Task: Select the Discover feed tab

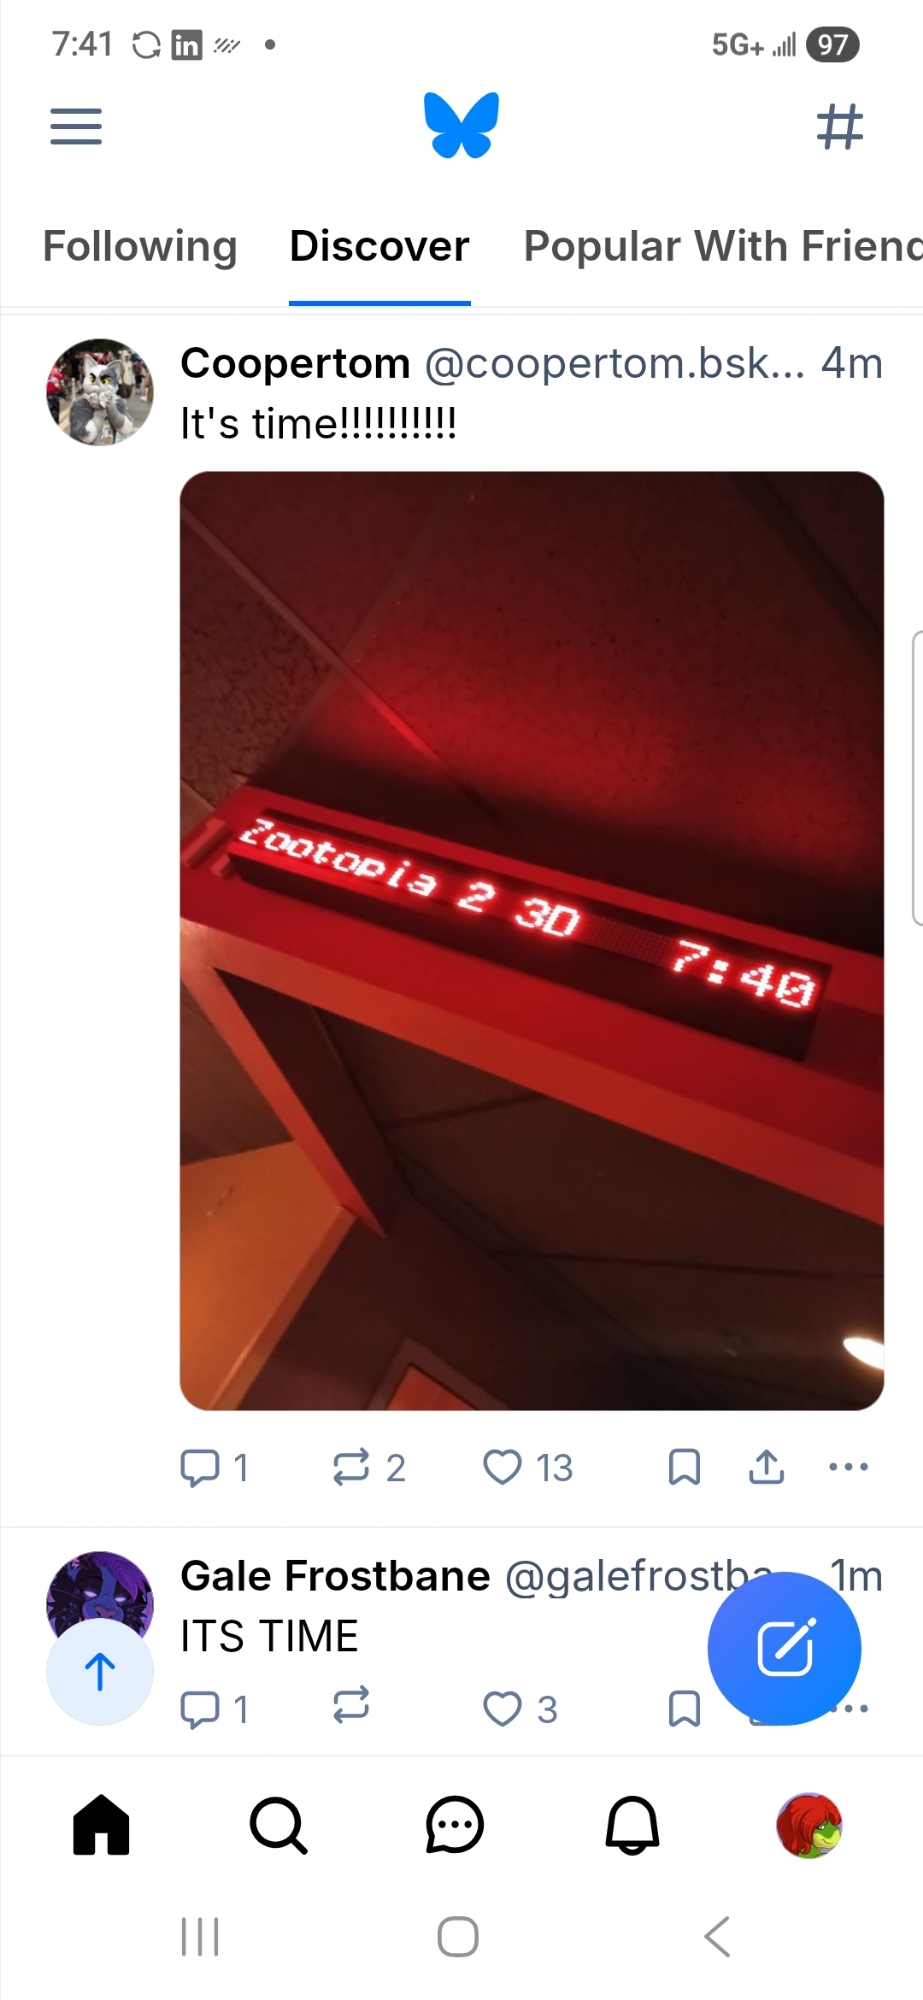Action: click(379, 246)
